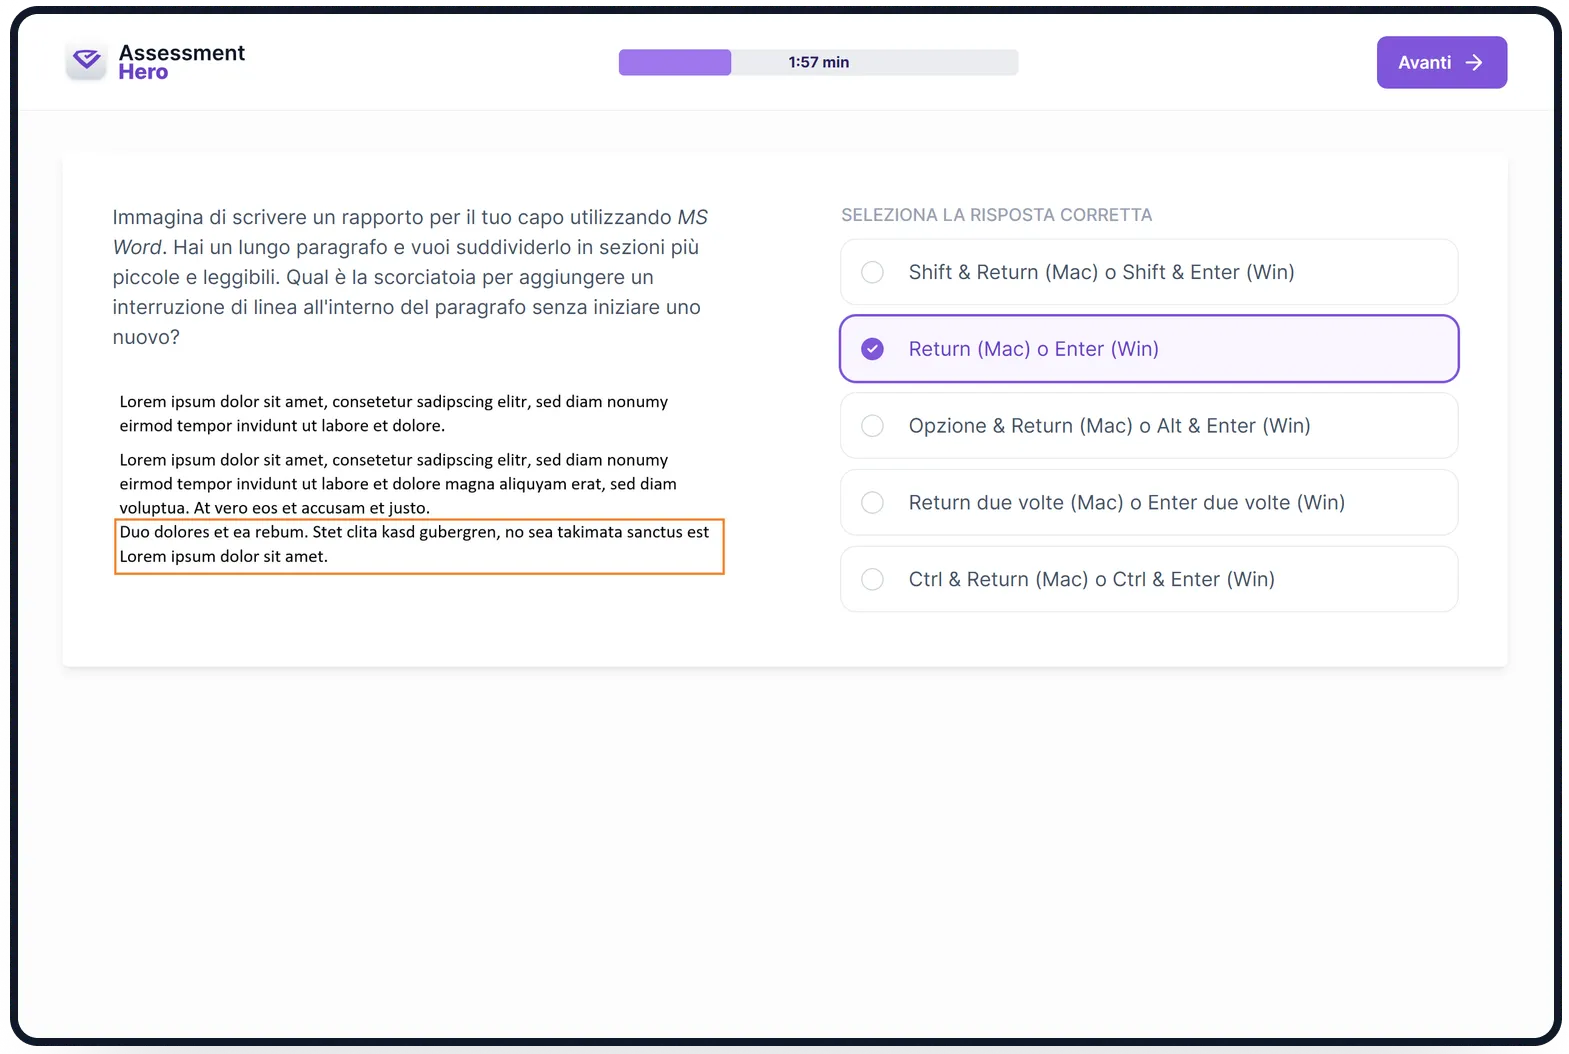Click the 'Ctrl & Return (Mac)' answer text

pyautogui.click(x=998, y=579)
